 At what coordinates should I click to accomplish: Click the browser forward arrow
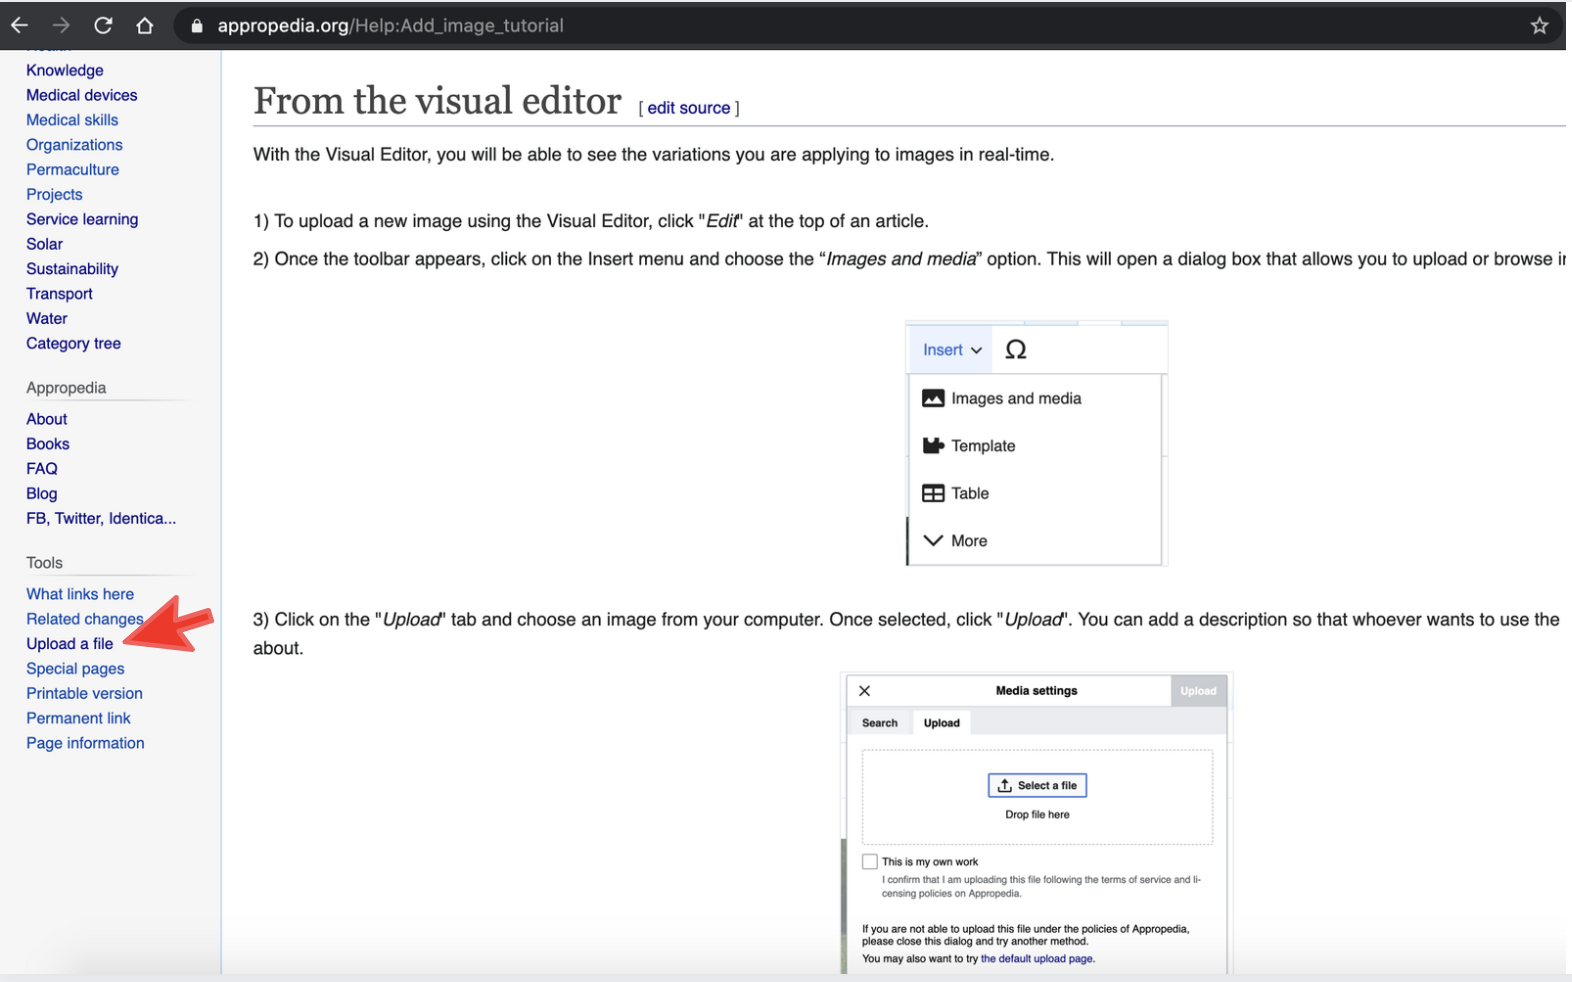(x=61, y=26)
